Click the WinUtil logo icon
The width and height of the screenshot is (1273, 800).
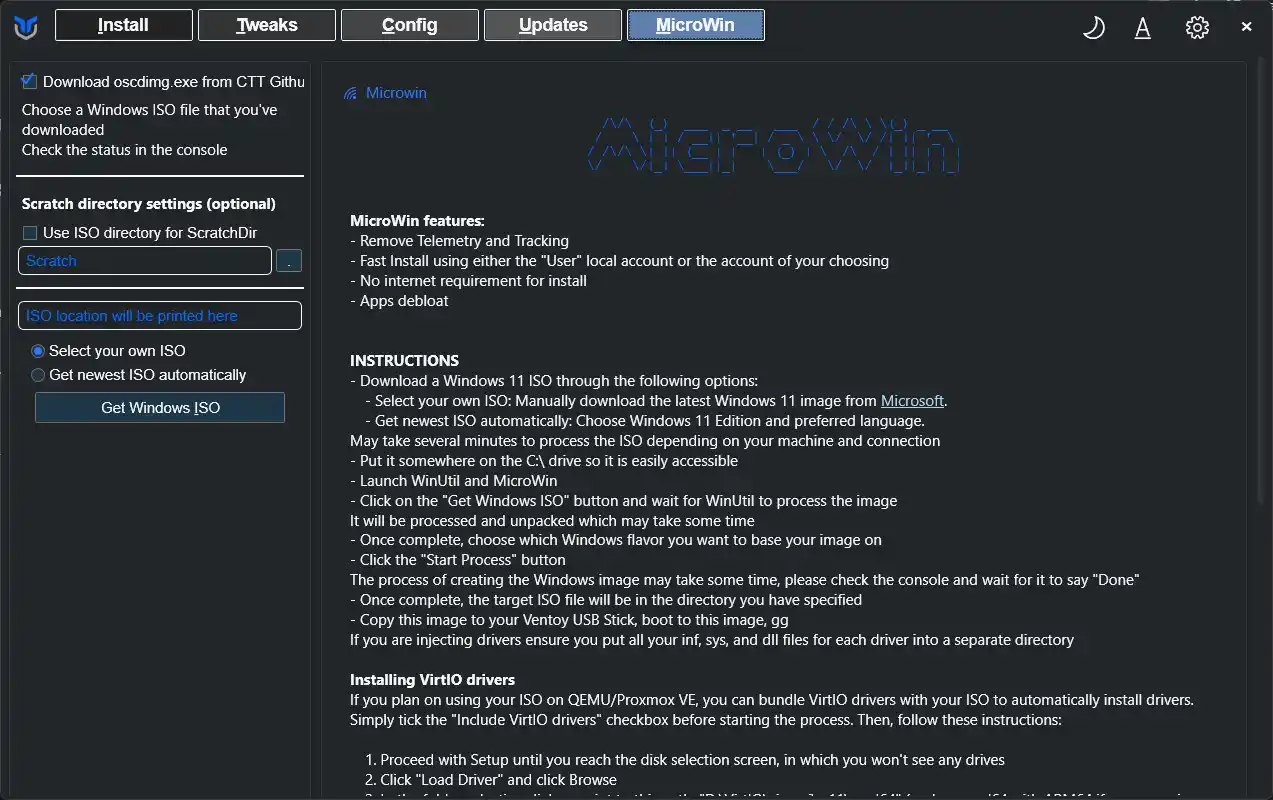(x=26, y=27)
